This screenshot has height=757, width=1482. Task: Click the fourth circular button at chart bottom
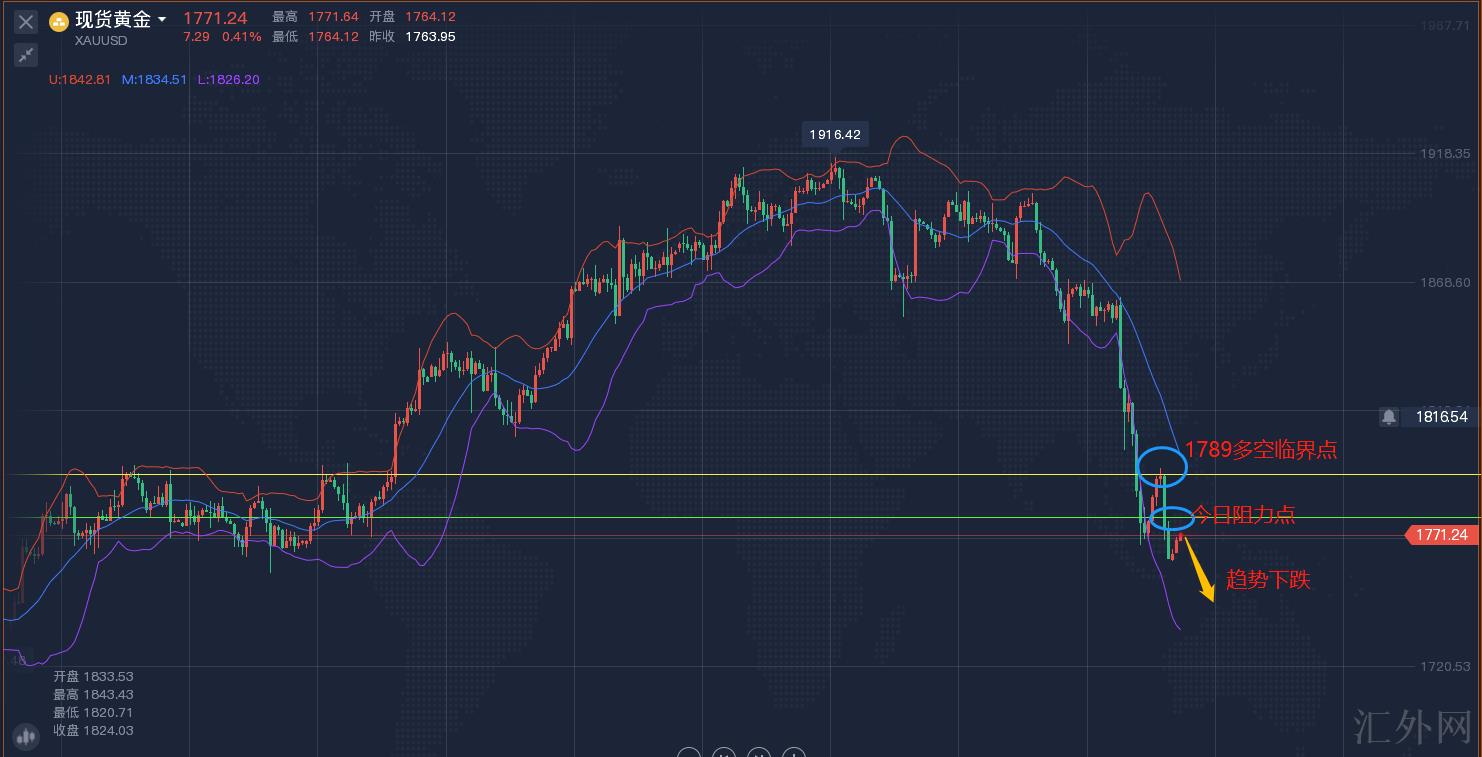click(793, 753)
